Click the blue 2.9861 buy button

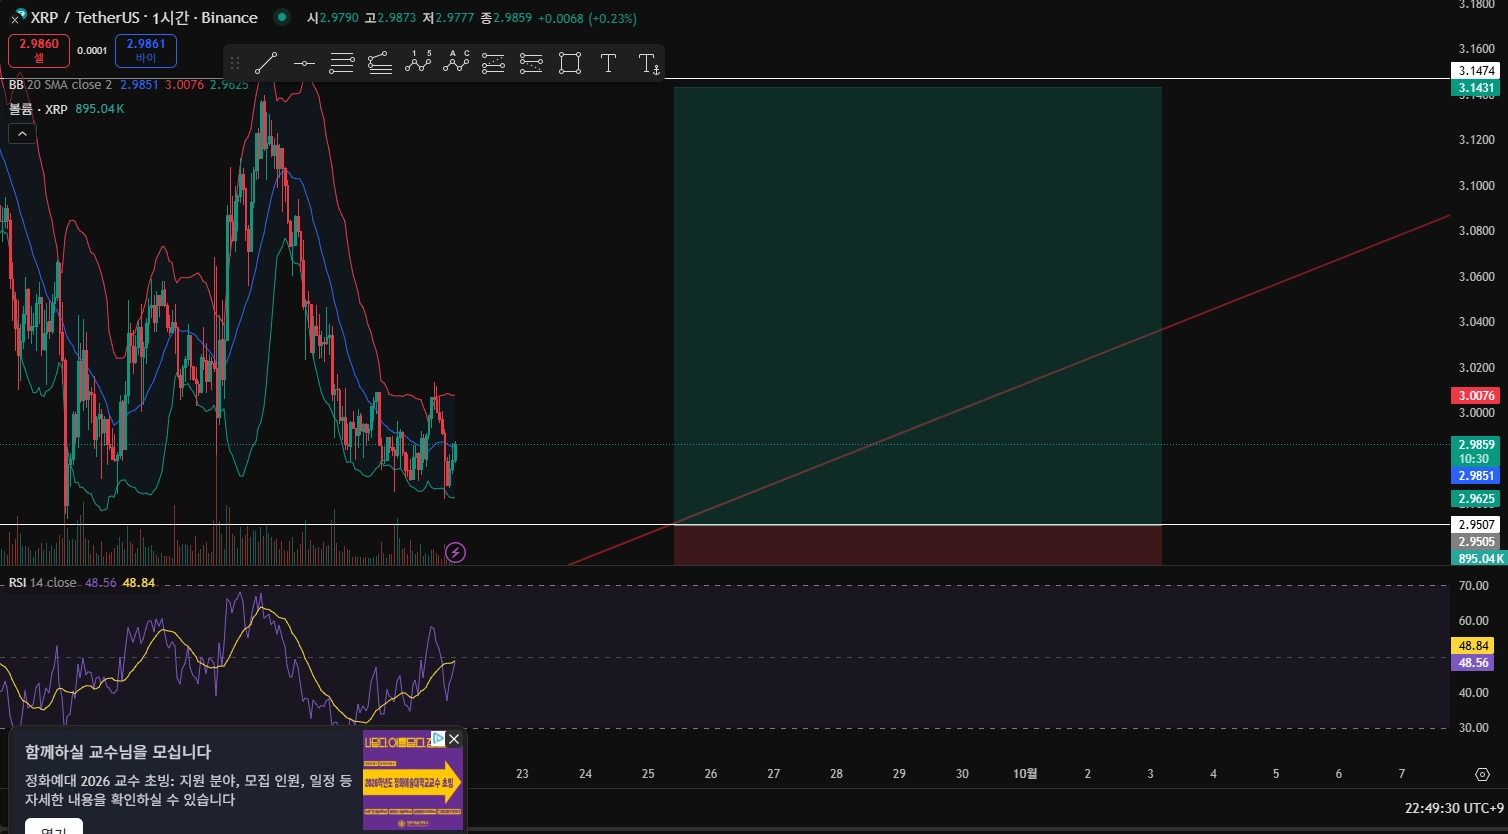pos(146,50)
